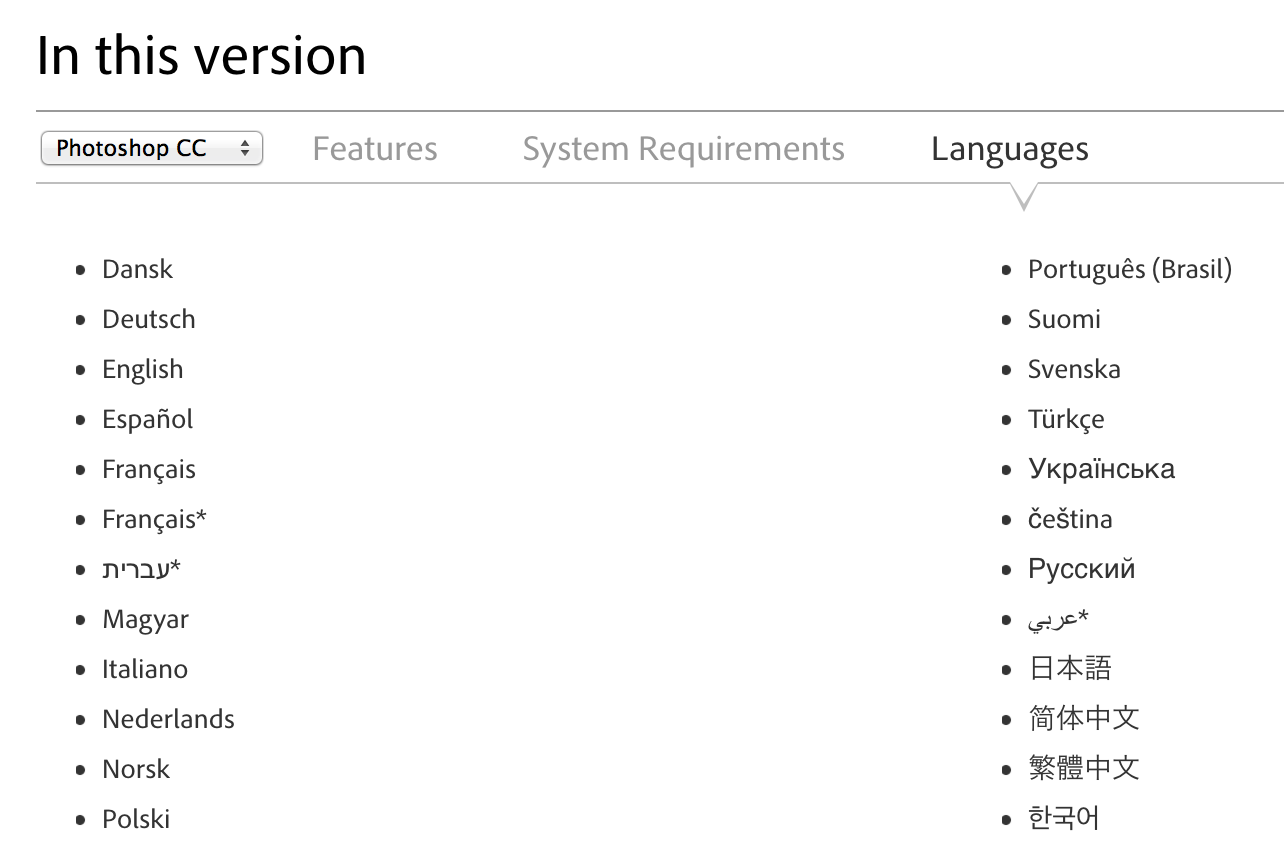Open the Photoshop CC version dropdown
Viewport: 1284px width, 860px height.
[x=152, y=149]
